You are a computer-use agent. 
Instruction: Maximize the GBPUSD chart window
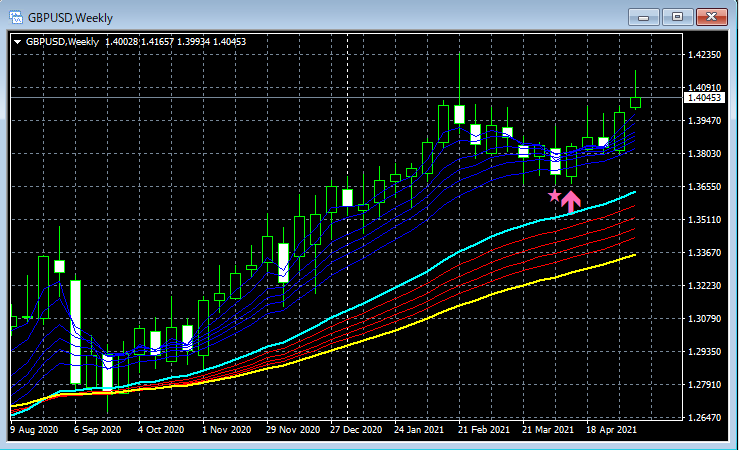tap(677, 17)
